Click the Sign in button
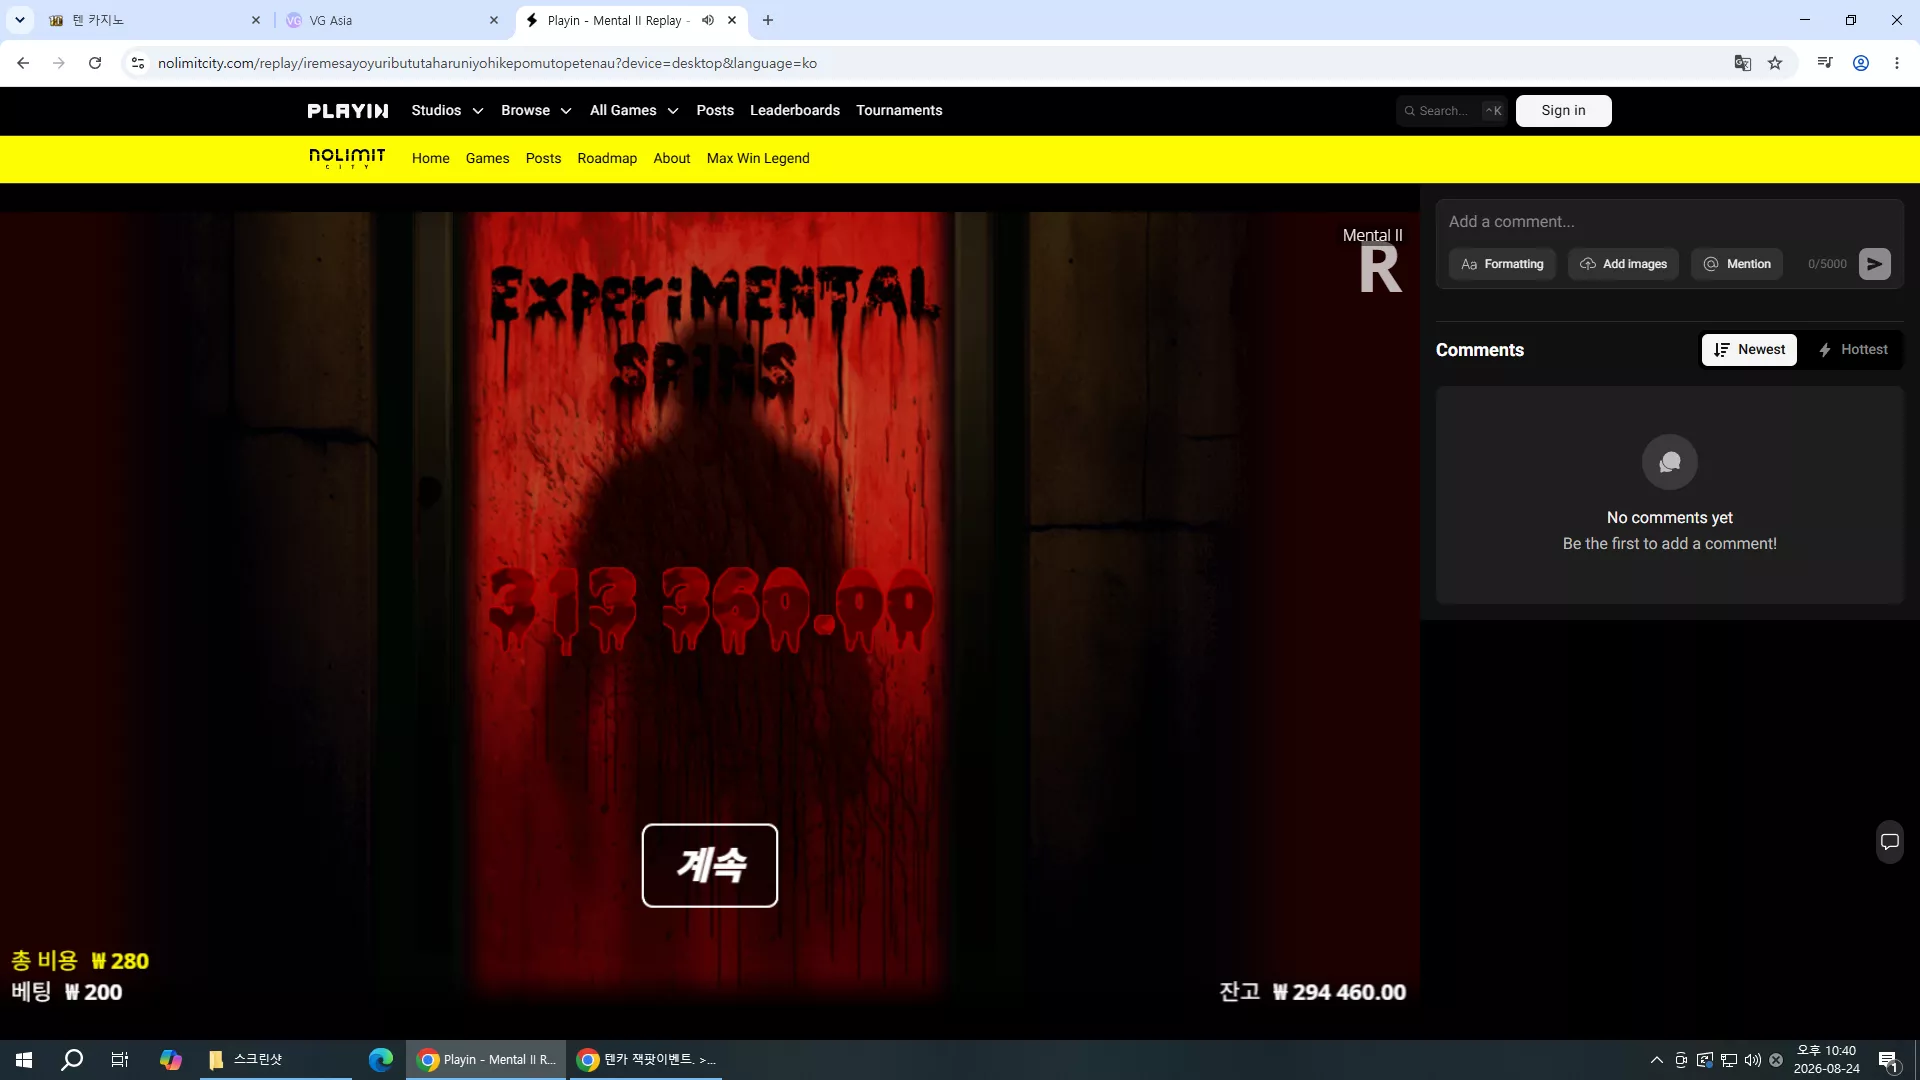 pos(1563,111)
